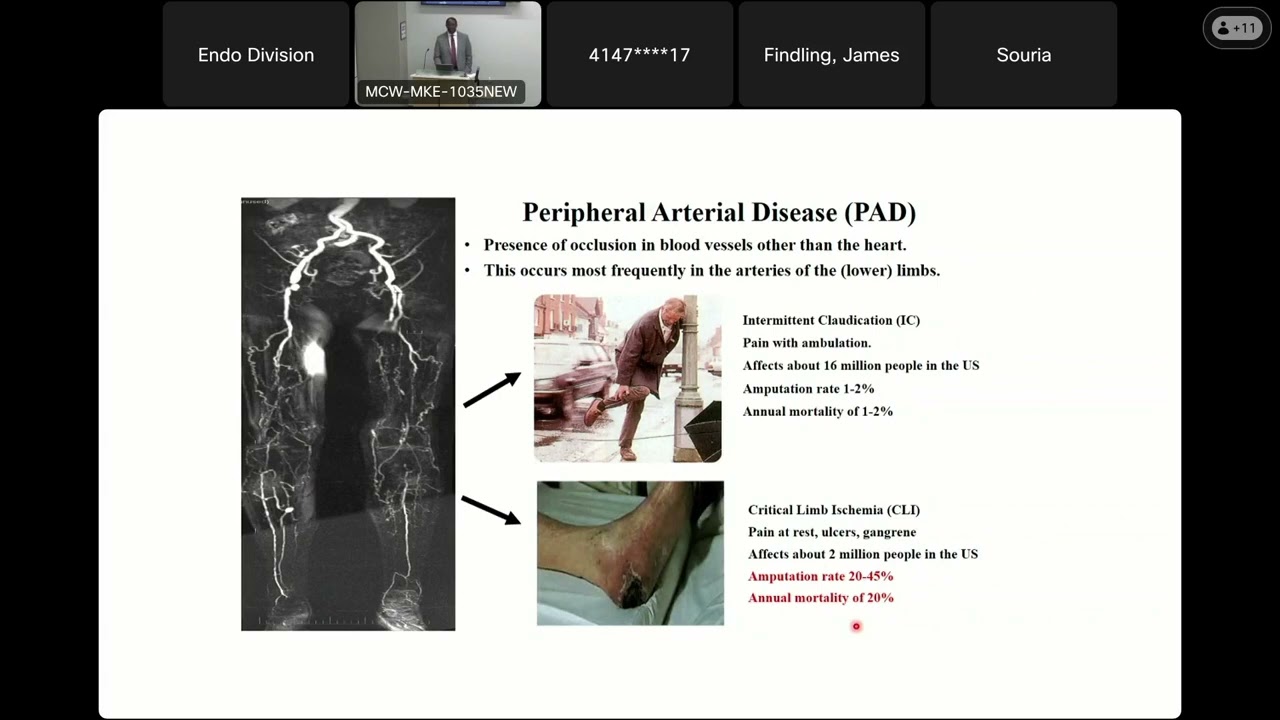The height and width of the screenshot is (720, 1280).
Task: Open the +11 participants overflow button
Action: click(x=1236, y=28)
